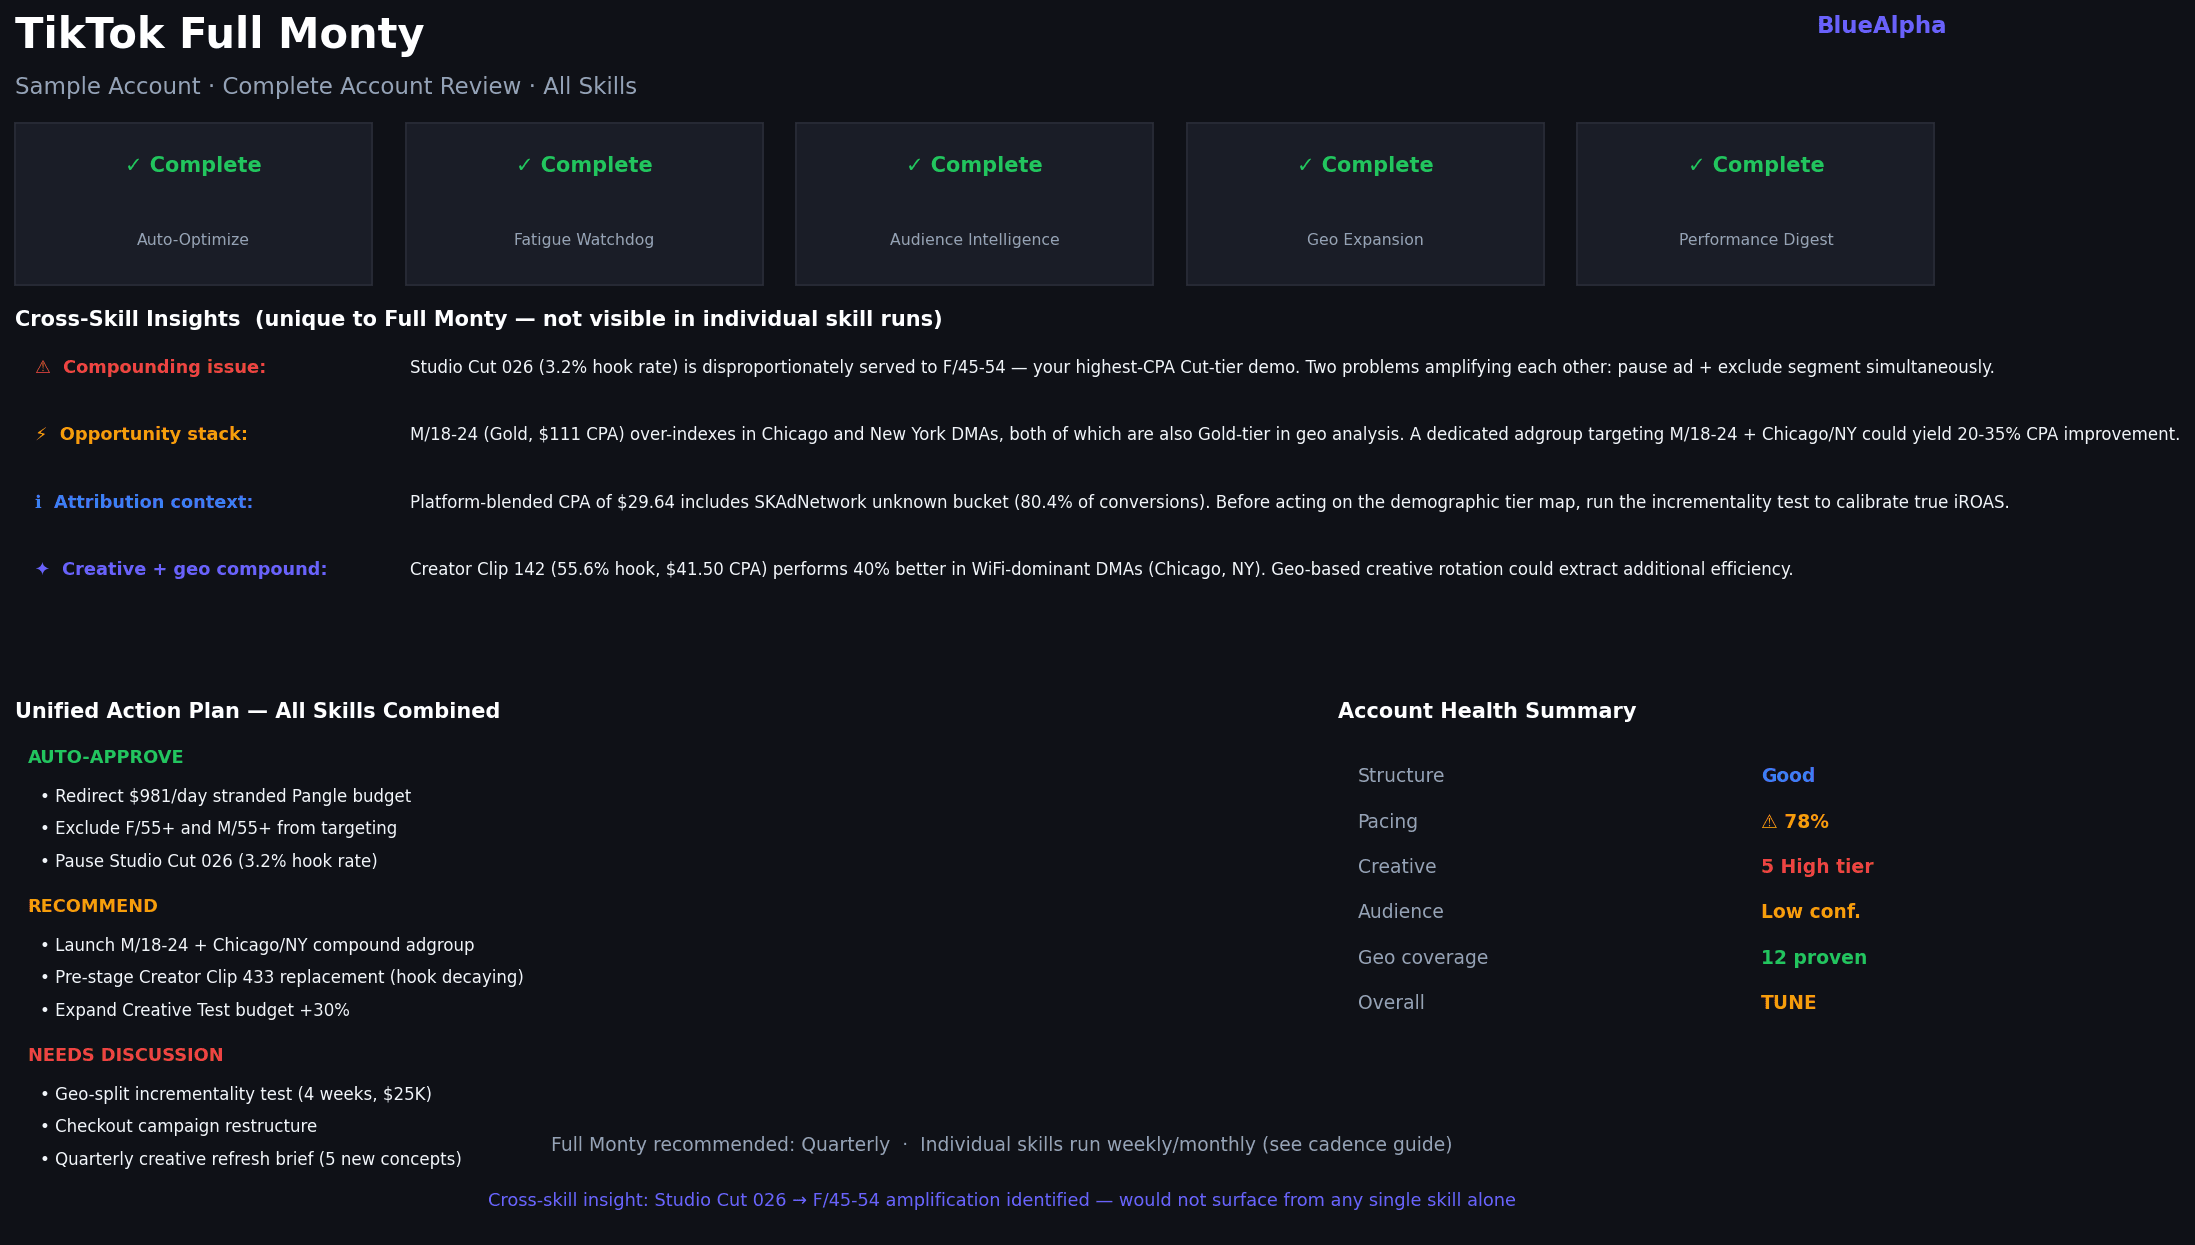Image resolution: width=2195 pixels, height=1245 pixels.
Task: Click the insight text starting 'Creator Clip 142'
Action: 1101,569
